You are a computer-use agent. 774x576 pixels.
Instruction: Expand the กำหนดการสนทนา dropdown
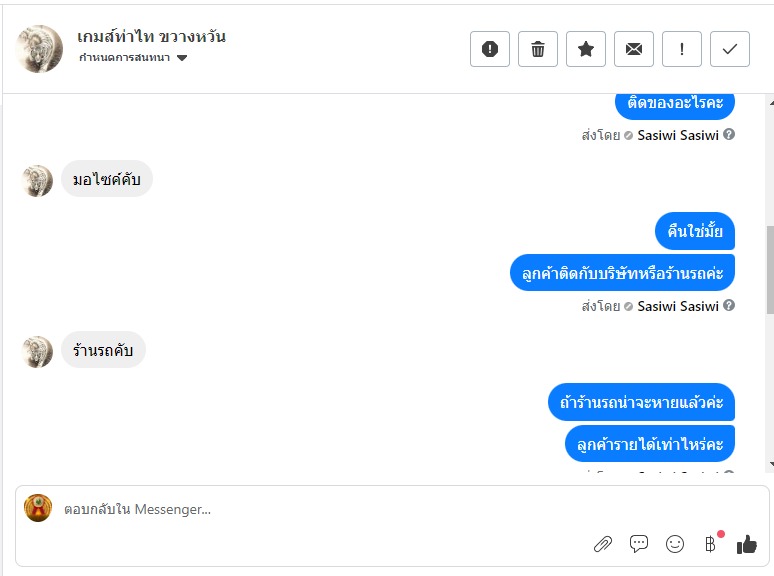point(182,58)
